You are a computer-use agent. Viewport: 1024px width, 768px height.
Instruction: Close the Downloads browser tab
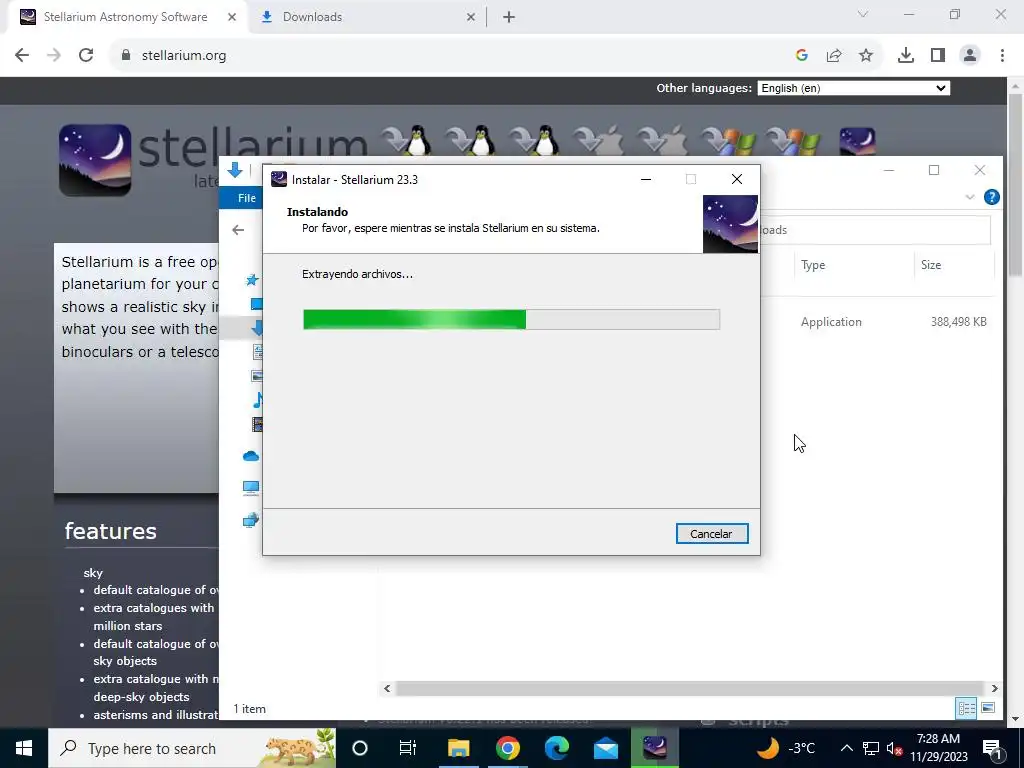[x=471, y=18]
